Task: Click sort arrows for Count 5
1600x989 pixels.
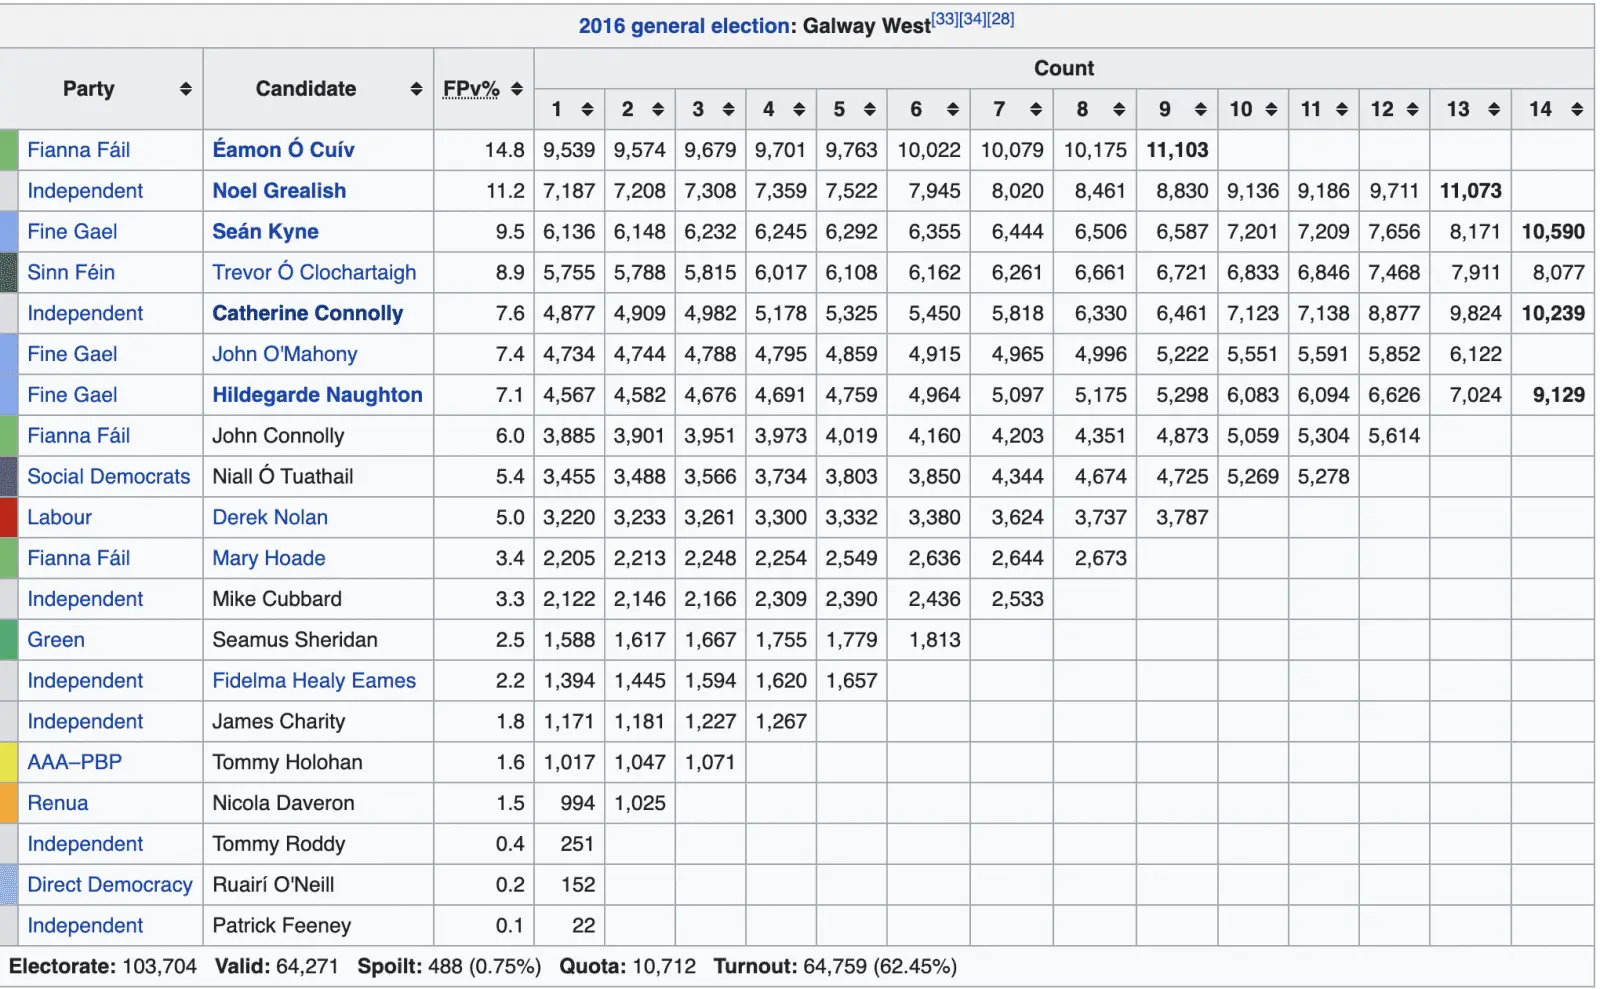Action: pos(870,110)
